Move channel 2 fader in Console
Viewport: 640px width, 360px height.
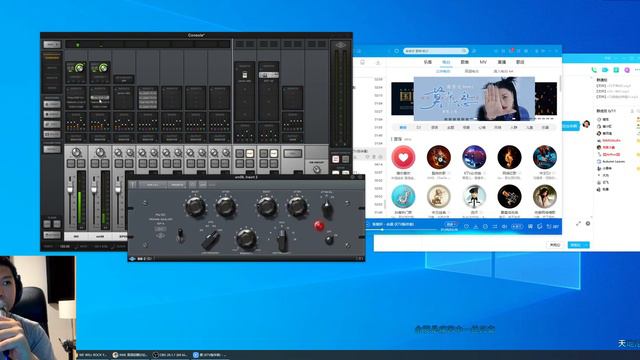pyautogui.click(x=94, y=190)
